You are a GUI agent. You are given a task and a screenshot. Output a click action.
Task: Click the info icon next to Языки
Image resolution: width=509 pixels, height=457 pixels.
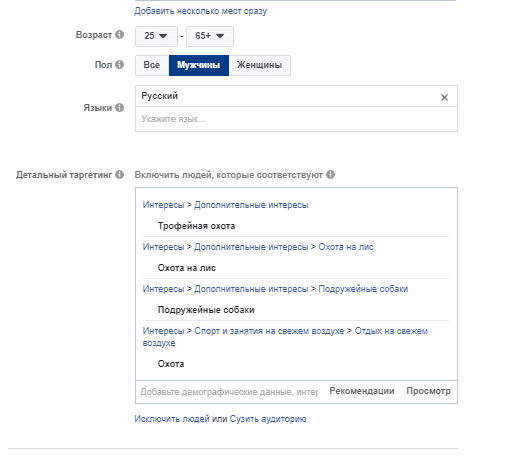click(x=119, y=108)
